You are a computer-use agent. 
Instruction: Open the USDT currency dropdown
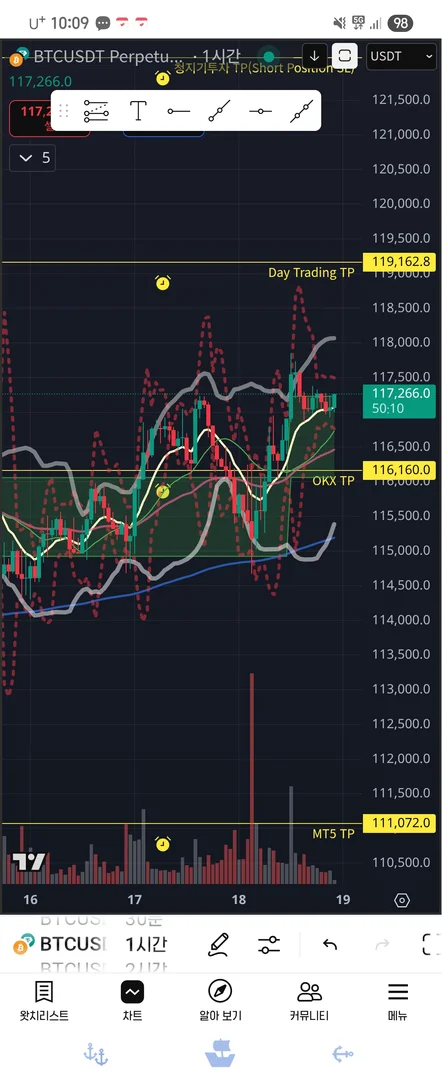pyautogui.click(x=401, y=56)
